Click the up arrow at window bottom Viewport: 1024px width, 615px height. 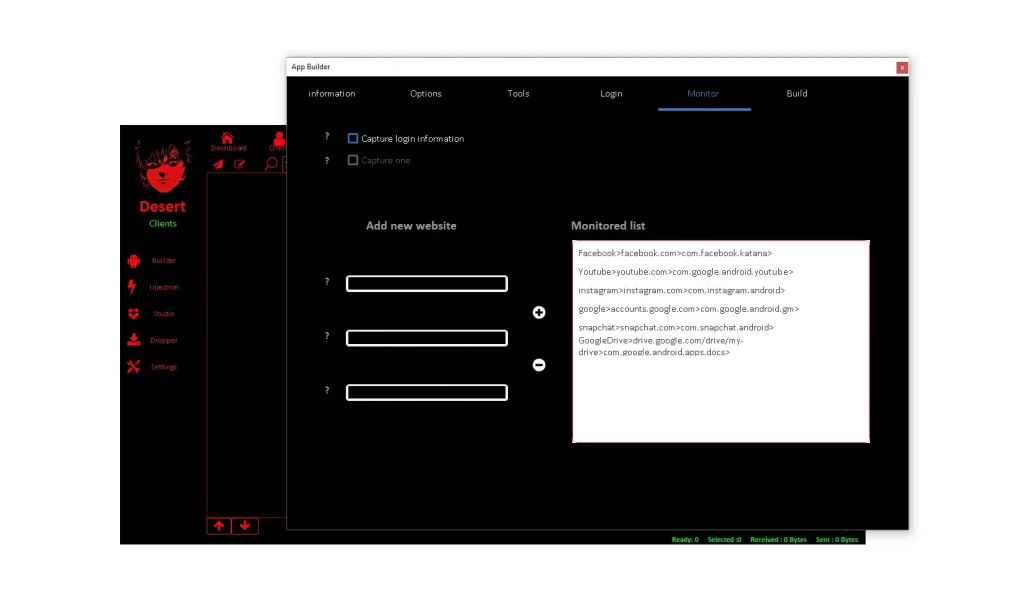219,525
